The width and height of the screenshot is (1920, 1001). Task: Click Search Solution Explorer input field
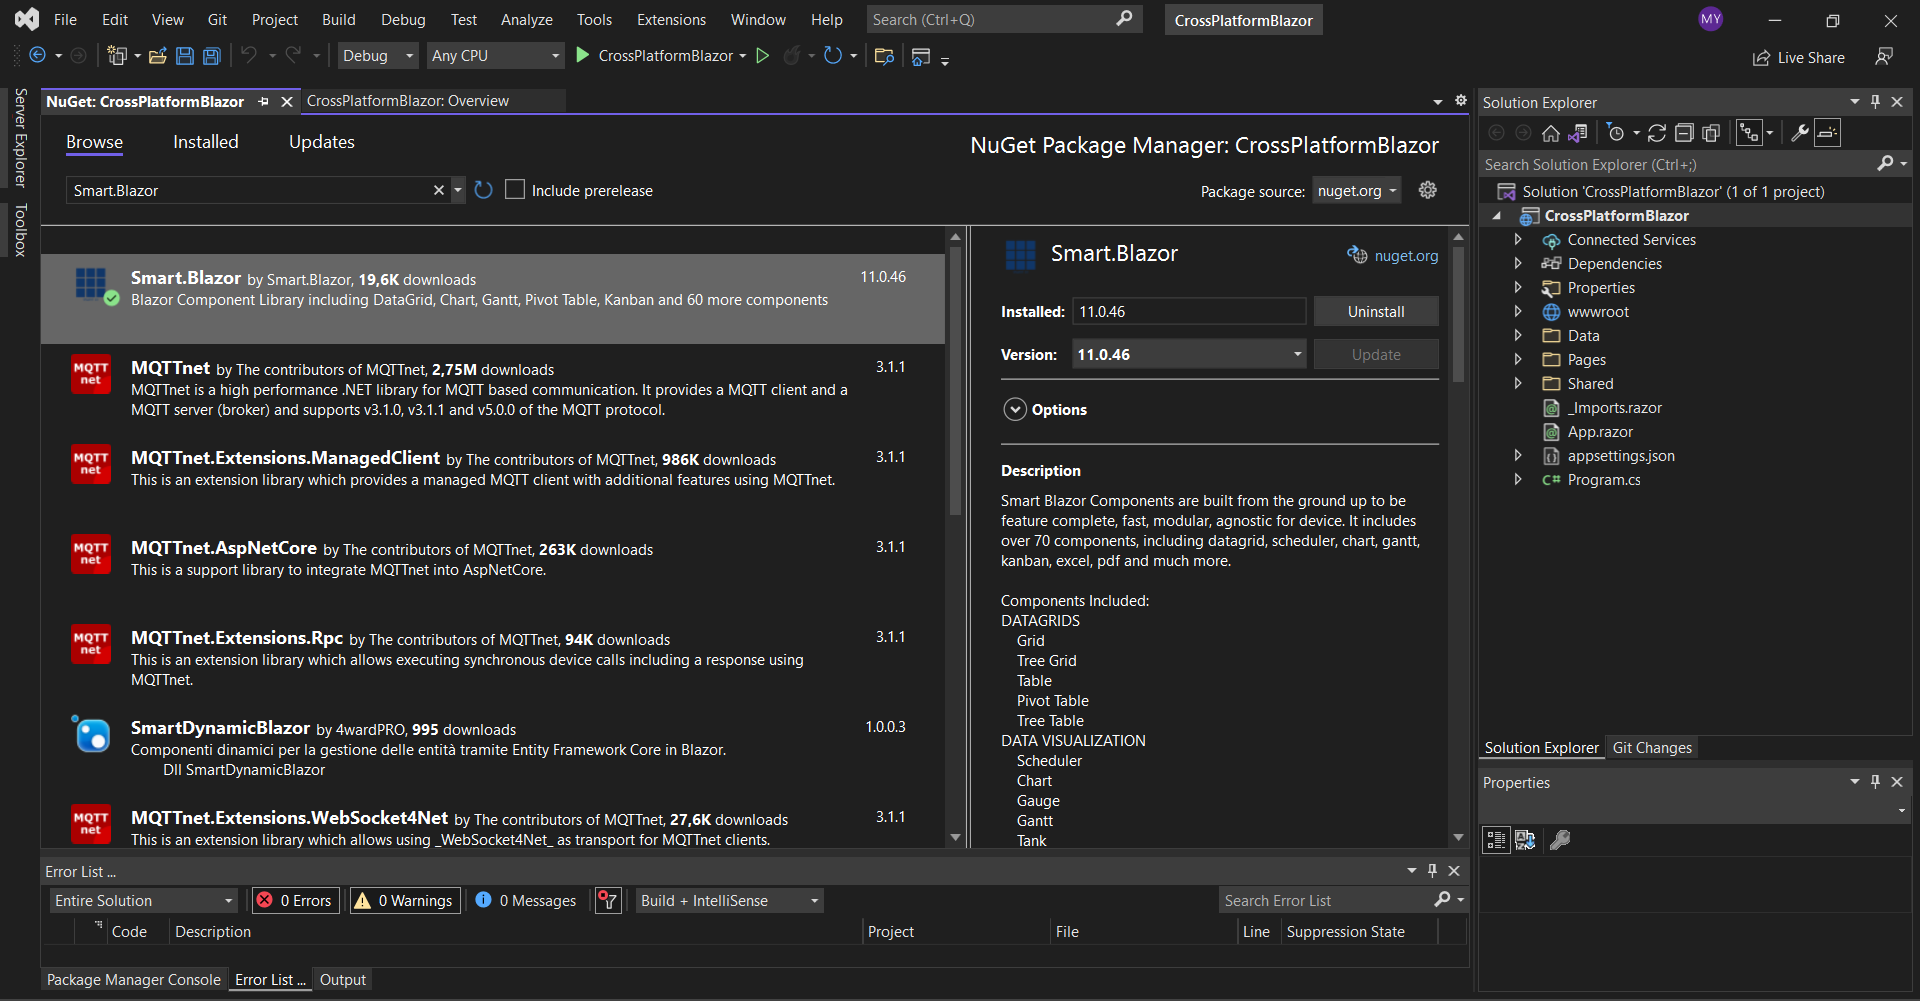click(x=1677, y=164)
